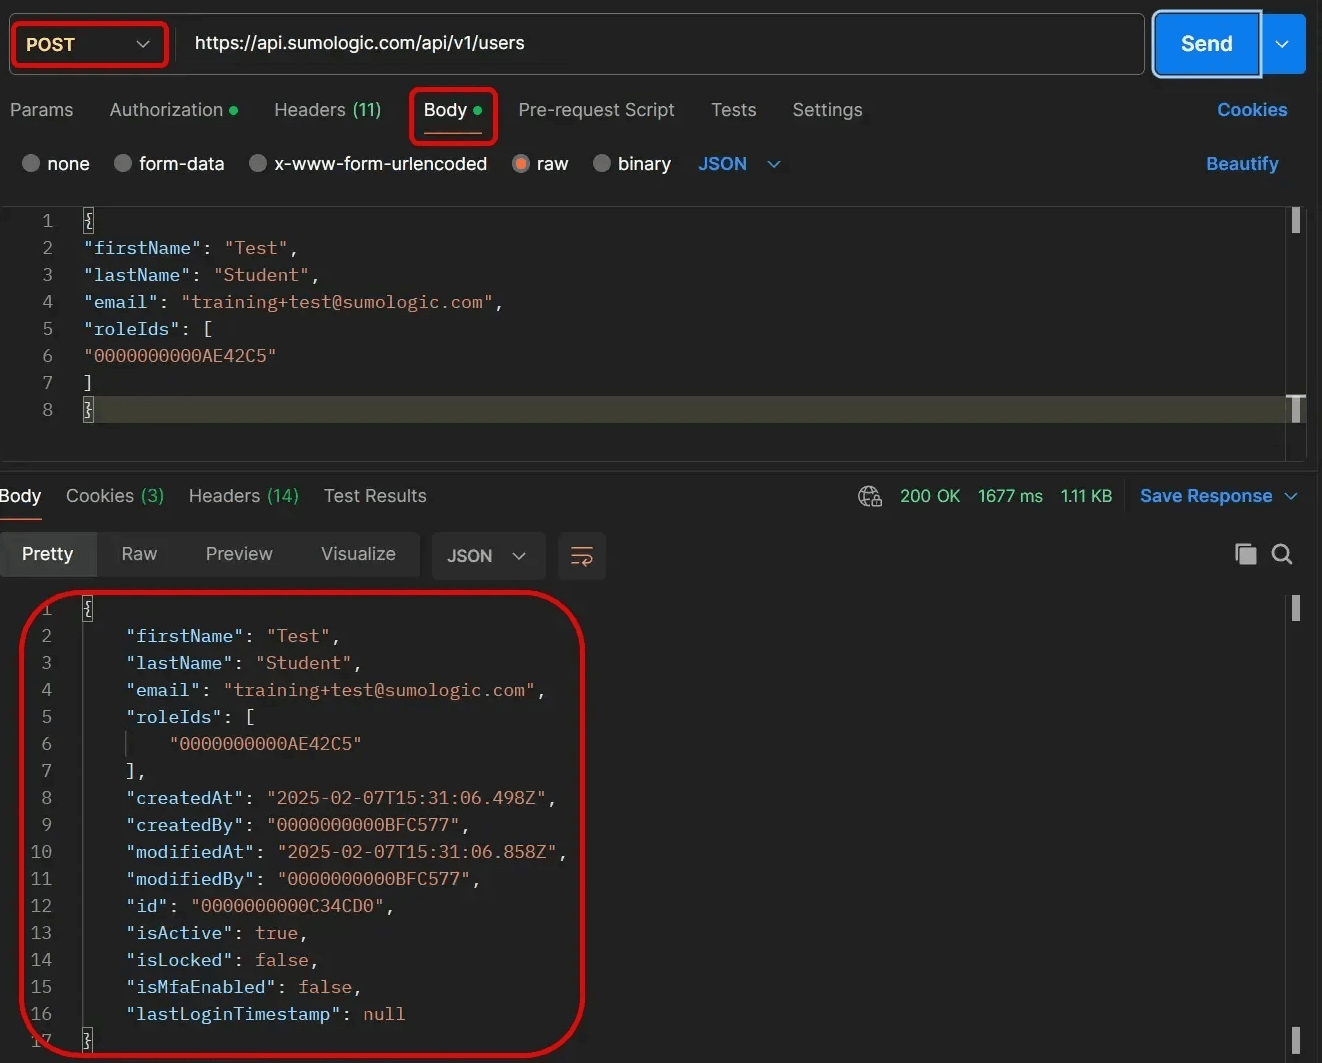This screenshot has width=1322, height=1063.
Task: Open the Test Results tab
Action: point(375,495)
